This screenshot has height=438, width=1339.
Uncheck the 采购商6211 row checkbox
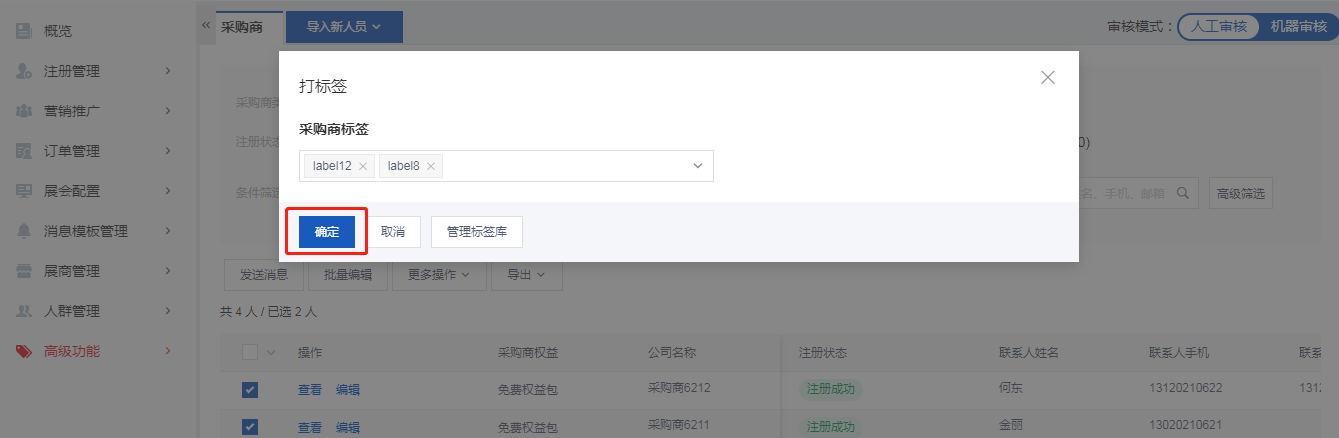250,427
